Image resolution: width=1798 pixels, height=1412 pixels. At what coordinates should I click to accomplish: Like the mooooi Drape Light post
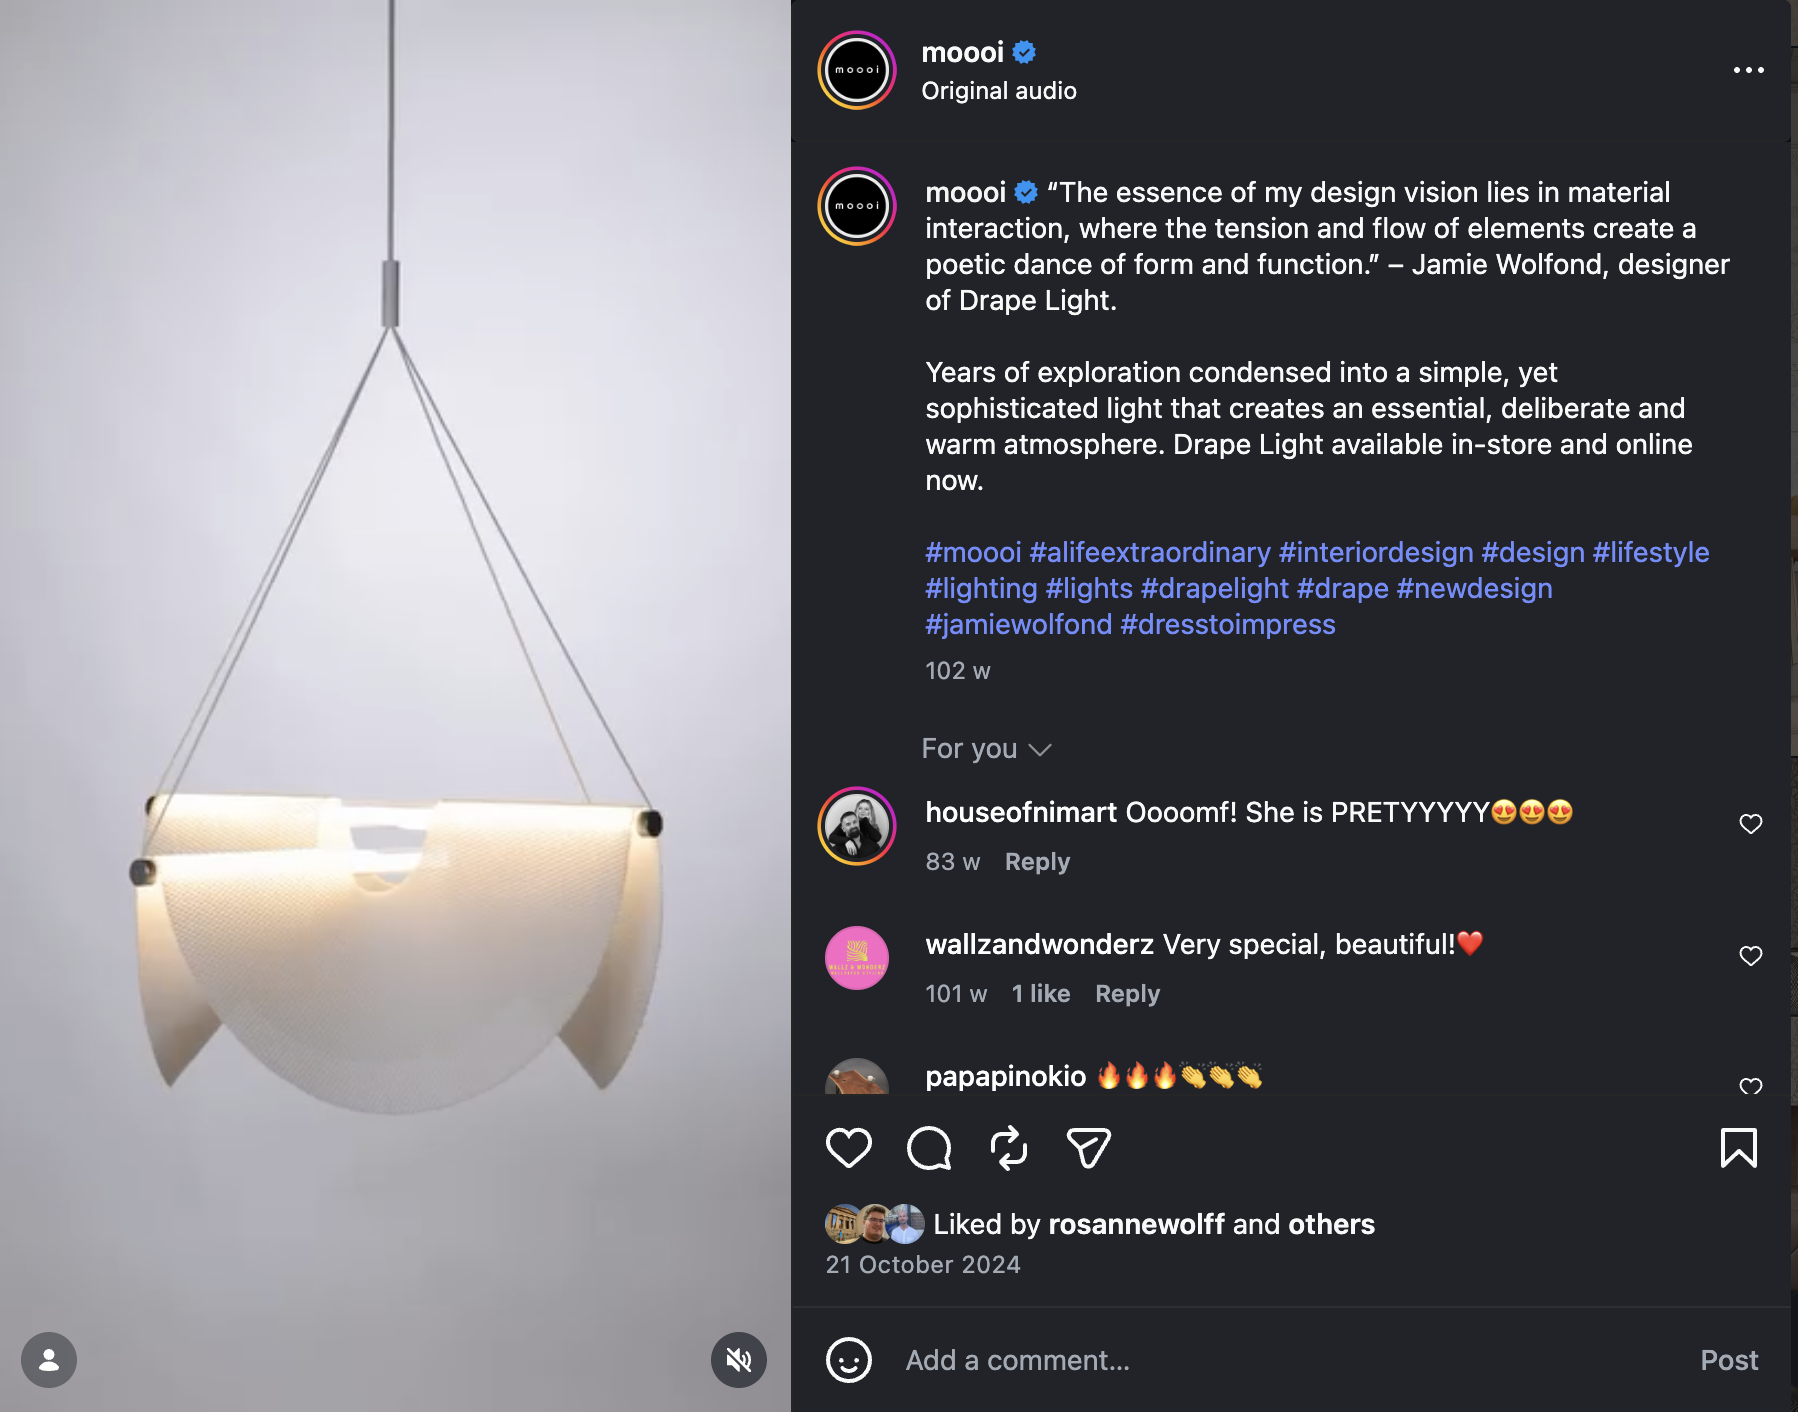point(848,1147)
